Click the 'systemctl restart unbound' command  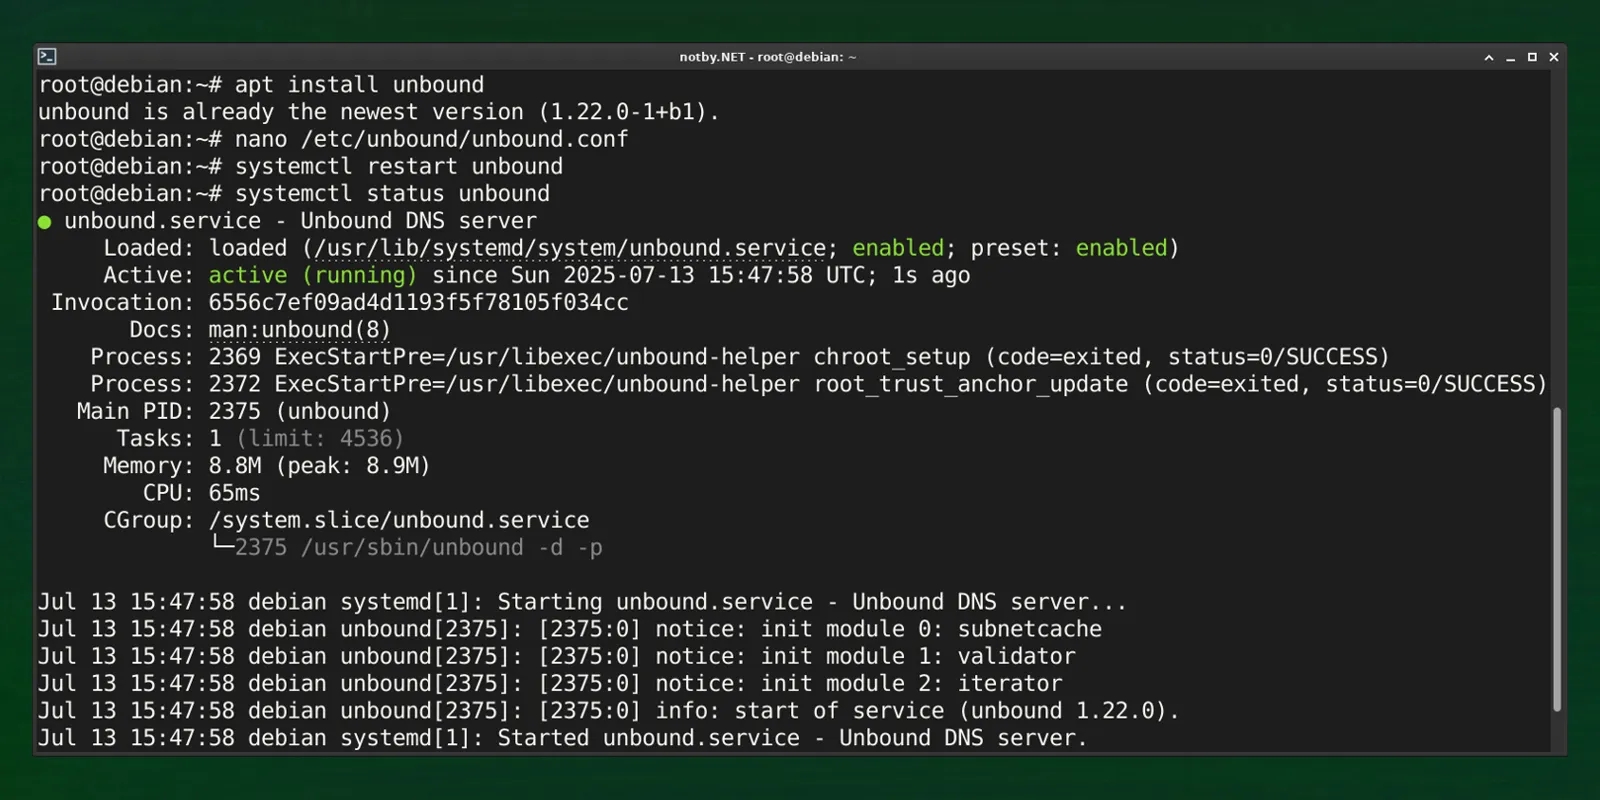pyautogui.click(x=399, y=166)
